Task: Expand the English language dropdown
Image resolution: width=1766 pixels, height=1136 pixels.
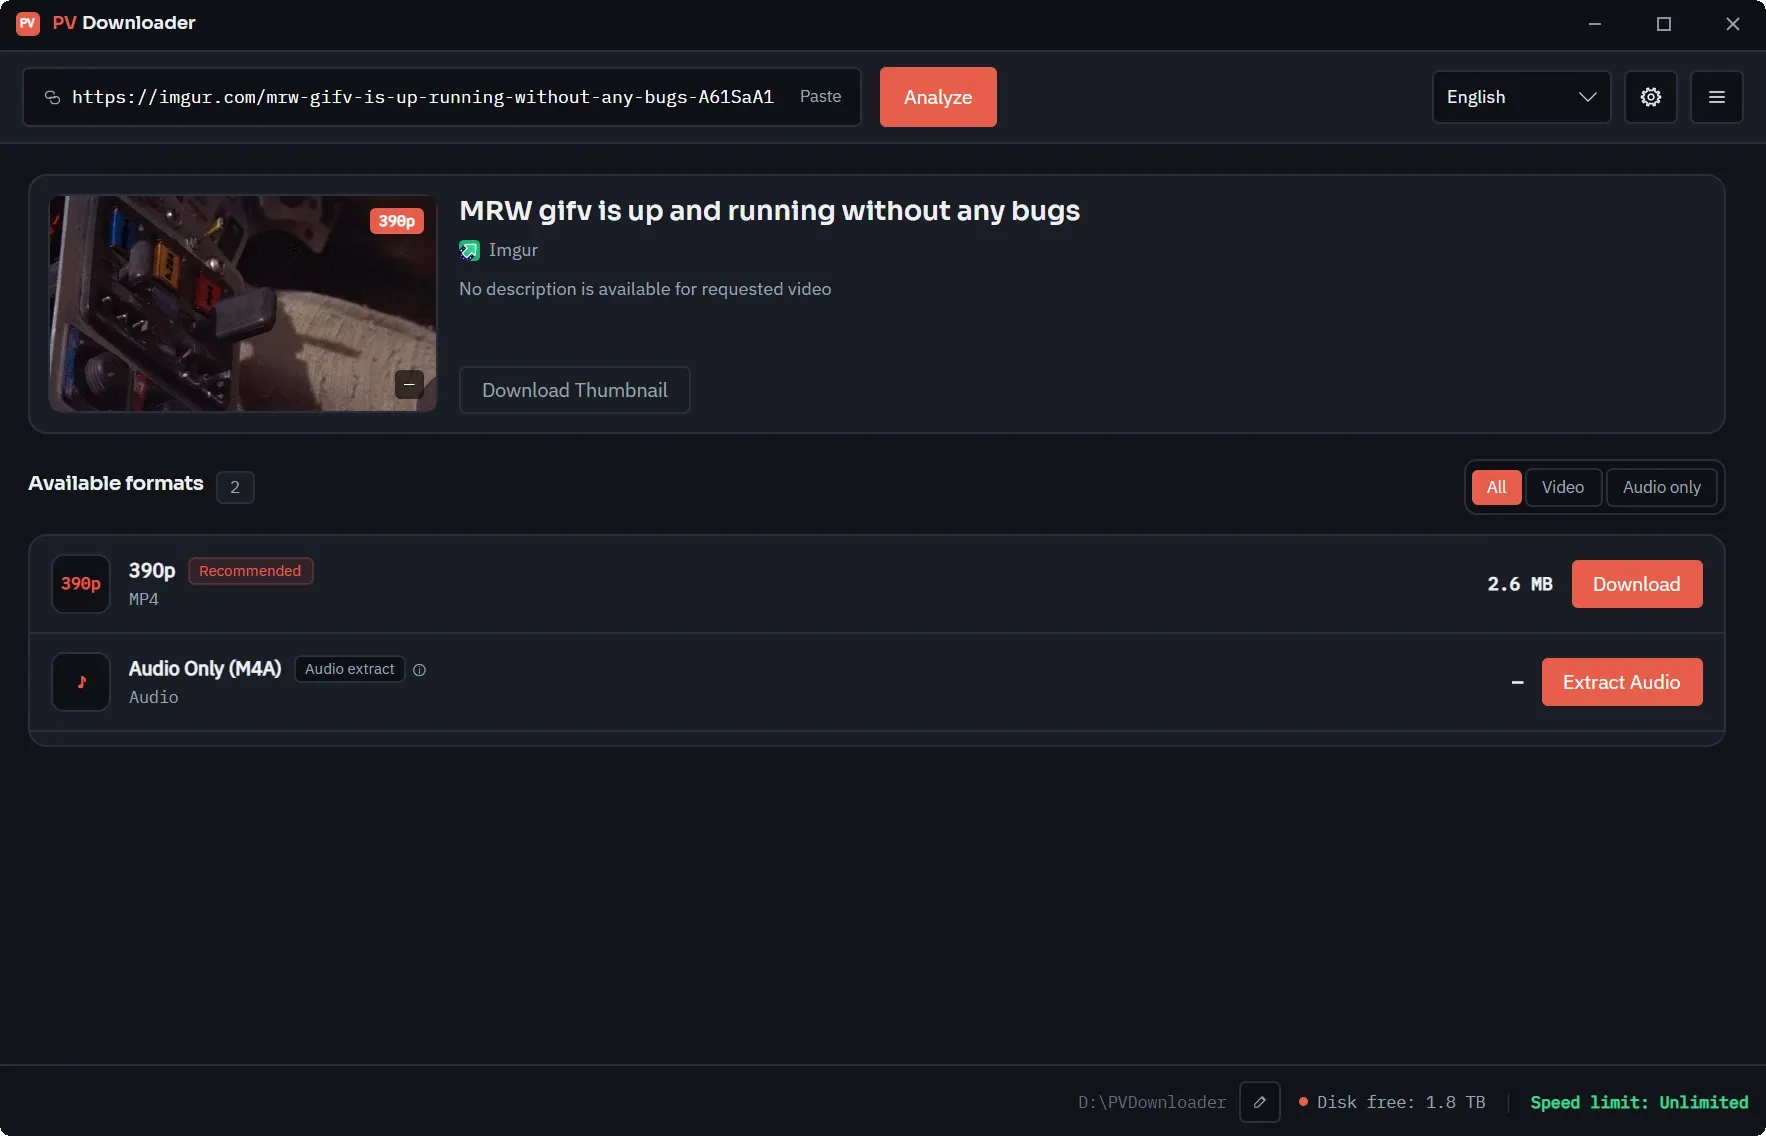Action: [x=1521, y=97]
